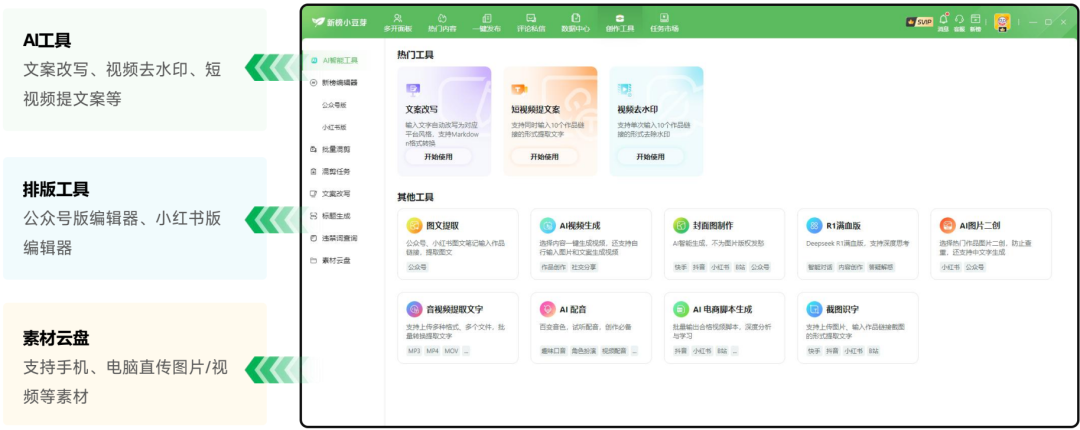This screenshot has width=1080, height=430.
Task: Open the R1满血版 tool icon
Action: click(814, 225)
